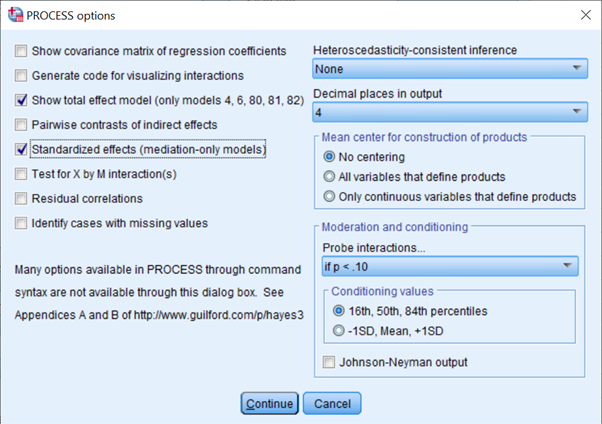This screenshot has height=424, width=602.
Task: Enable Residual correlations option
Action: [x=21, y=199]
